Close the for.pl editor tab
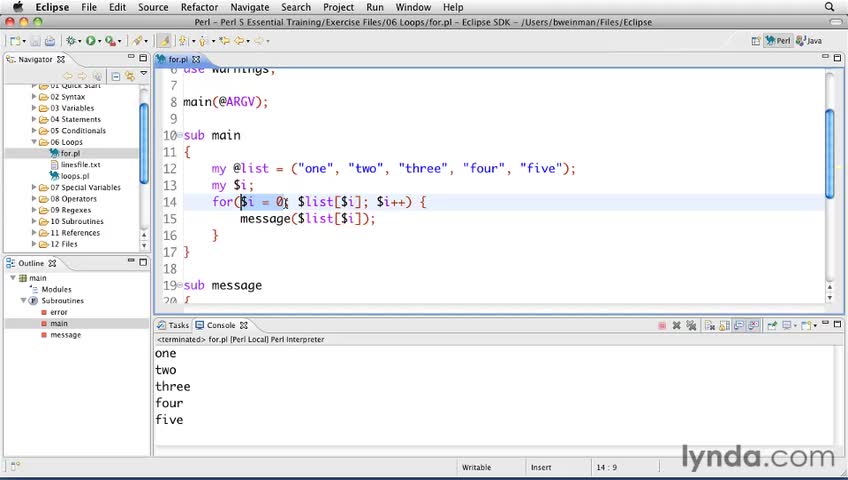The width and height of the screenshot is (848, 480). click(196, 59)
